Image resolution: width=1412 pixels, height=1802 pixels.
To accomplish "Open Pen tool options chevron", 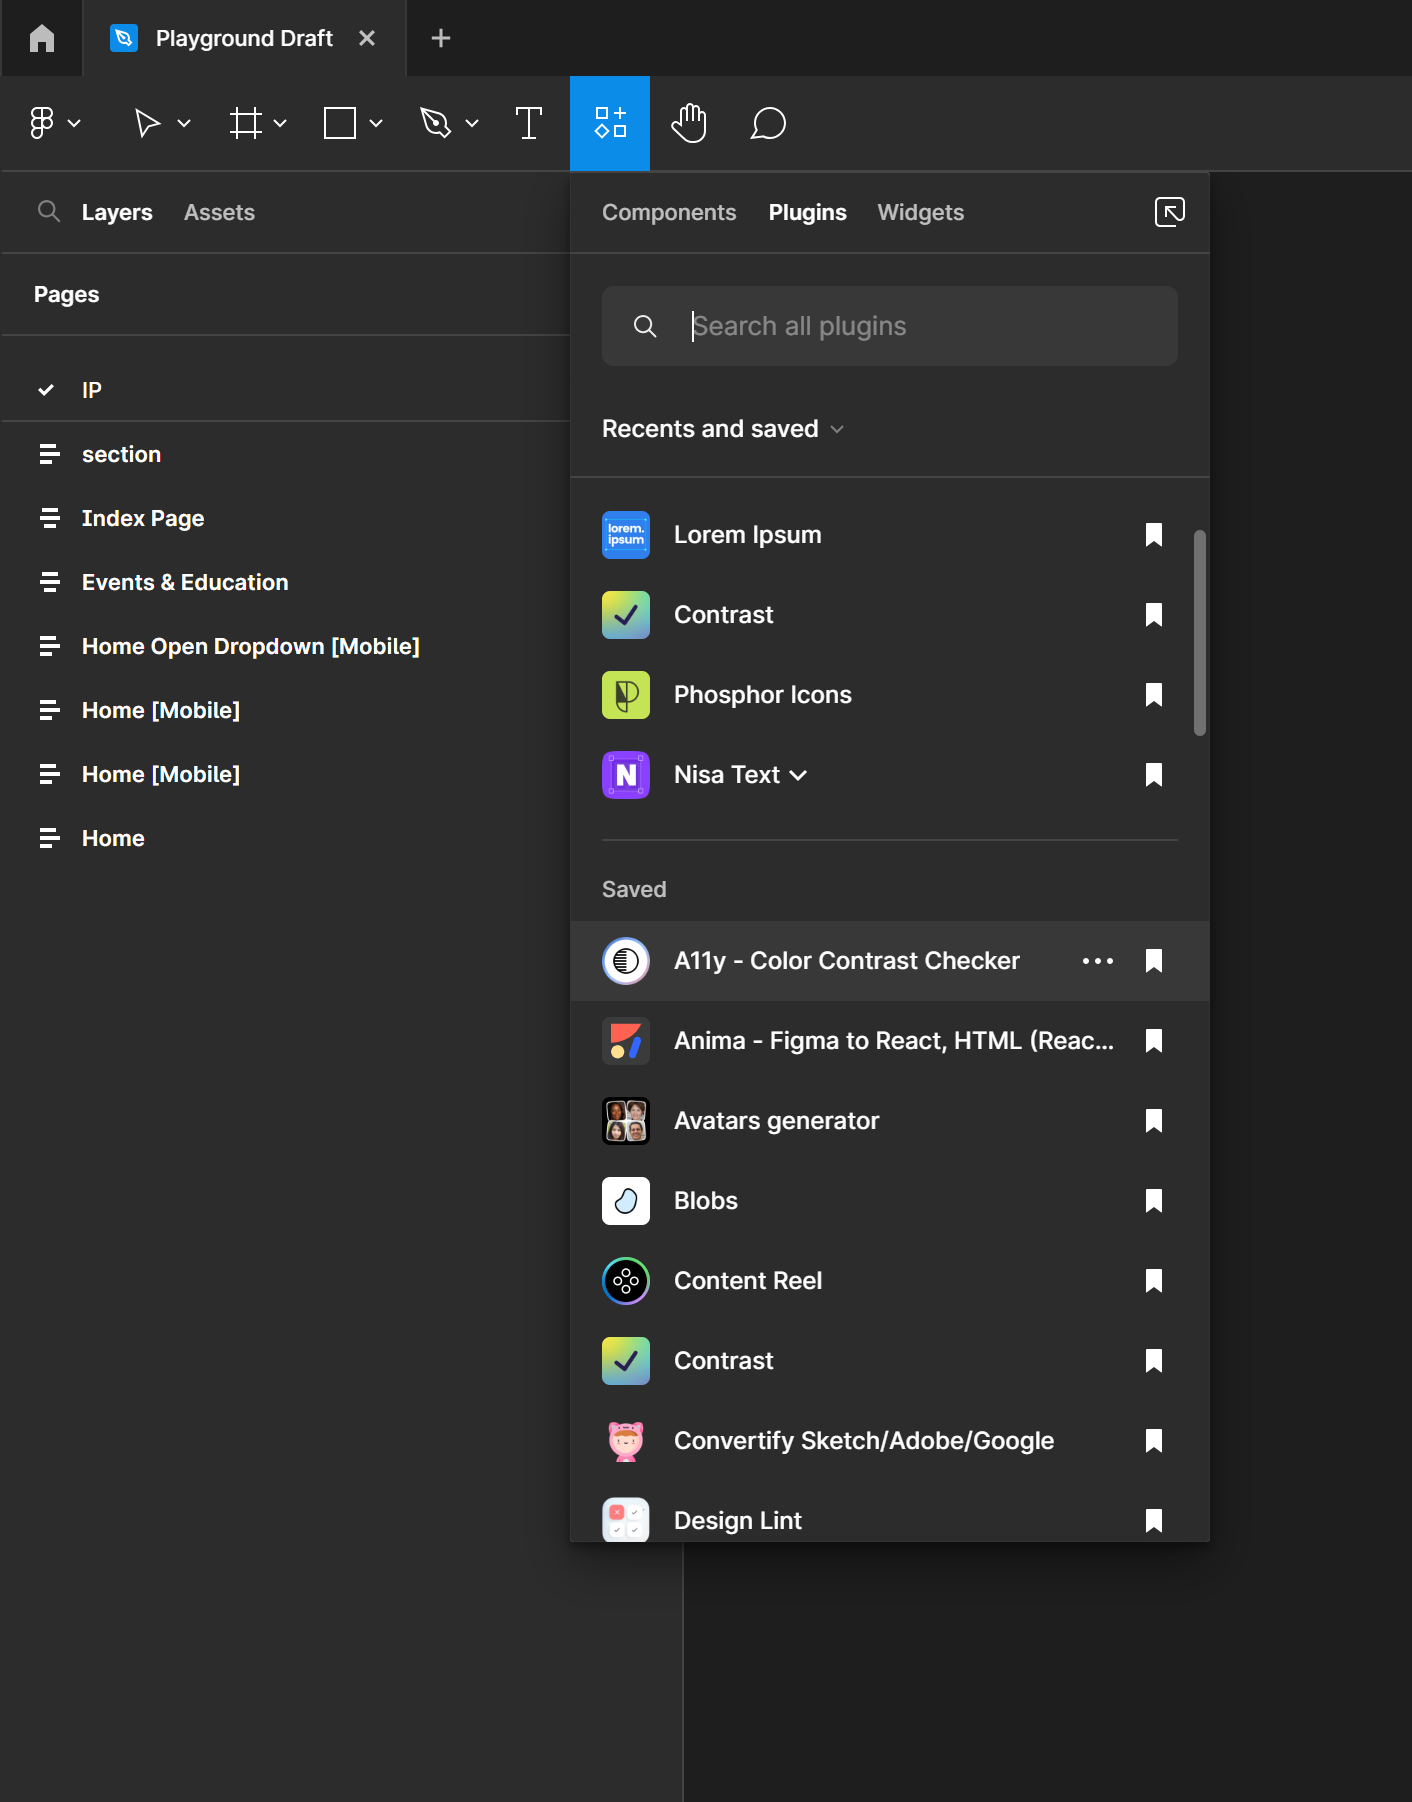I will (472, 124).
